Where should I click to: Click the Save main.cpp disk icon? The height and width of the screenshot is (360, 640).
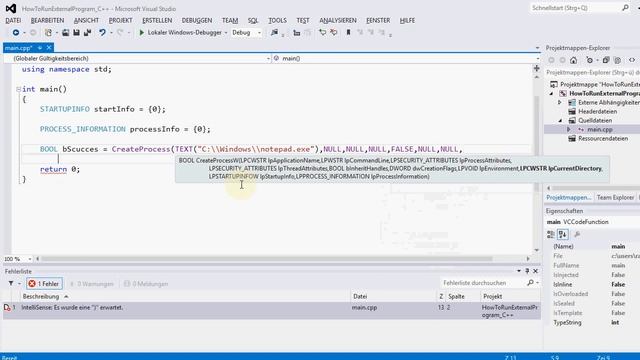[x=76, y=32]
